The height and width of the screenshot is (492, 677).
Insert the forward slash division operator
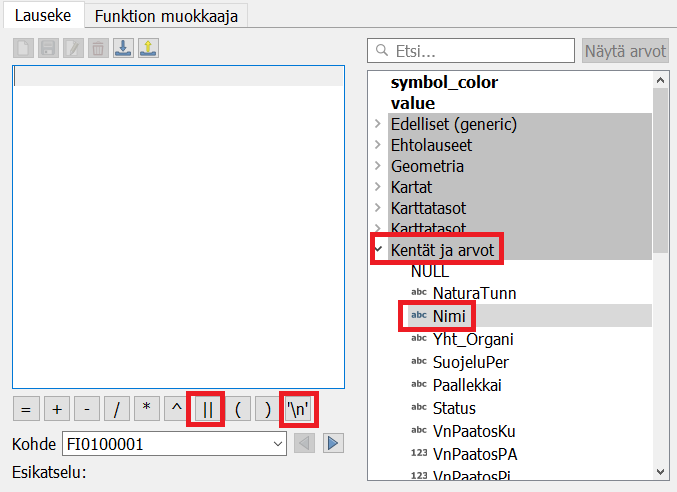pyautogui.click(x=117, y=409)
